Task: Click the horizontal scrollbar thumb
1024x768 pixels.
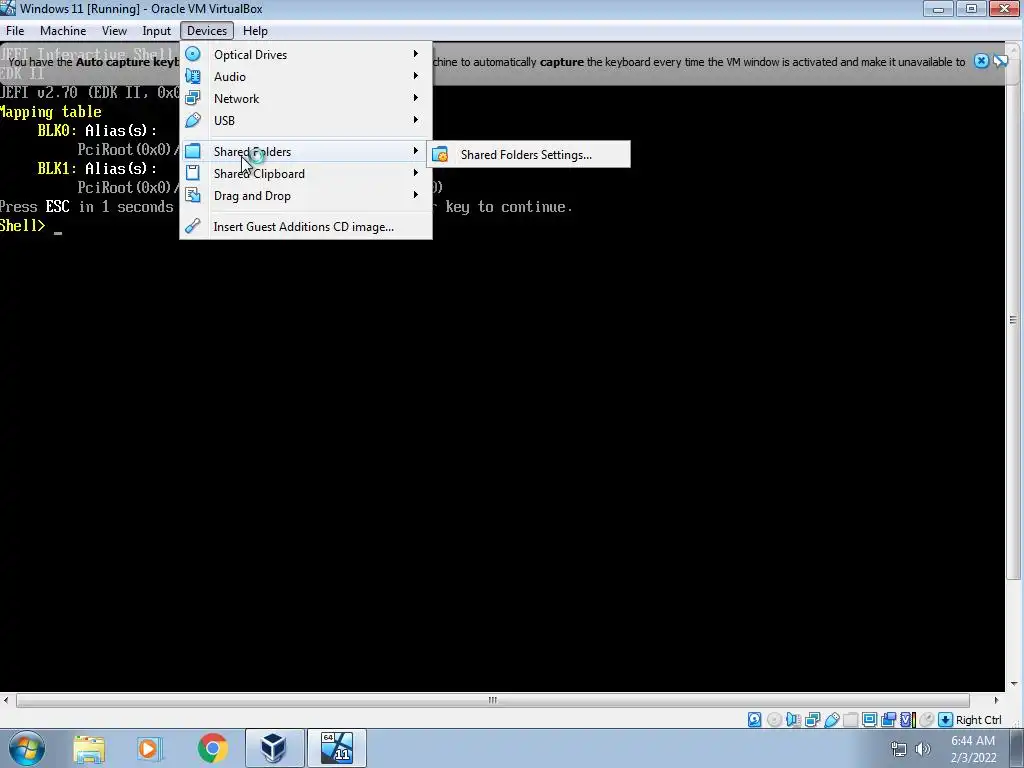Action: tap(493, 700)
